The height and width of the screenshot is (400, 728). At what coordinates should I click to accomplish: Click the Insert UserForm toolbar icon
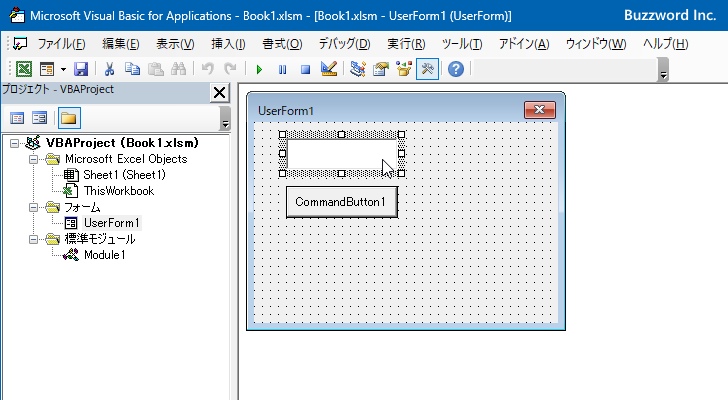pyautogui.click(x=47, y=69)
